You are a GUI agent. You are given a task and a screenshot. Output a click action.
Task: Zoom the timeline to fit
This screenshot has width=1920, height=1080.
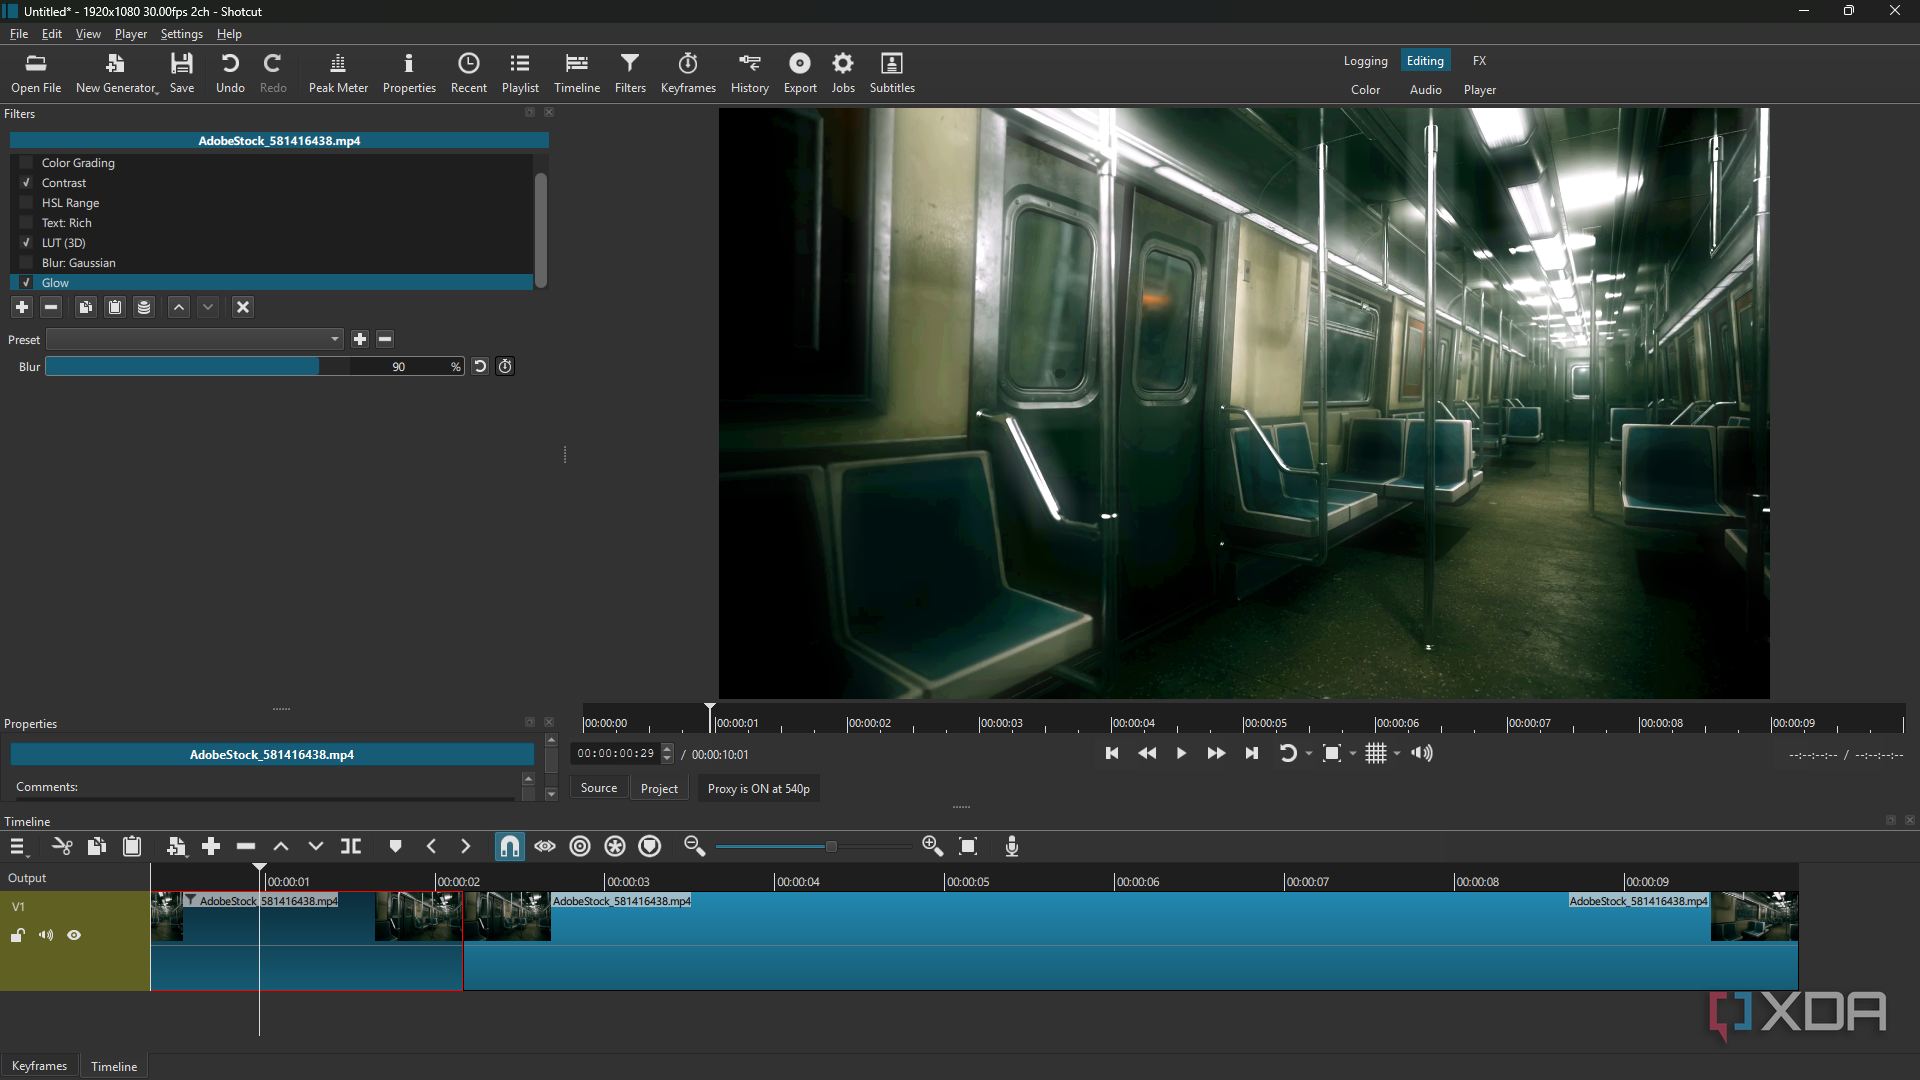point(968,846)
